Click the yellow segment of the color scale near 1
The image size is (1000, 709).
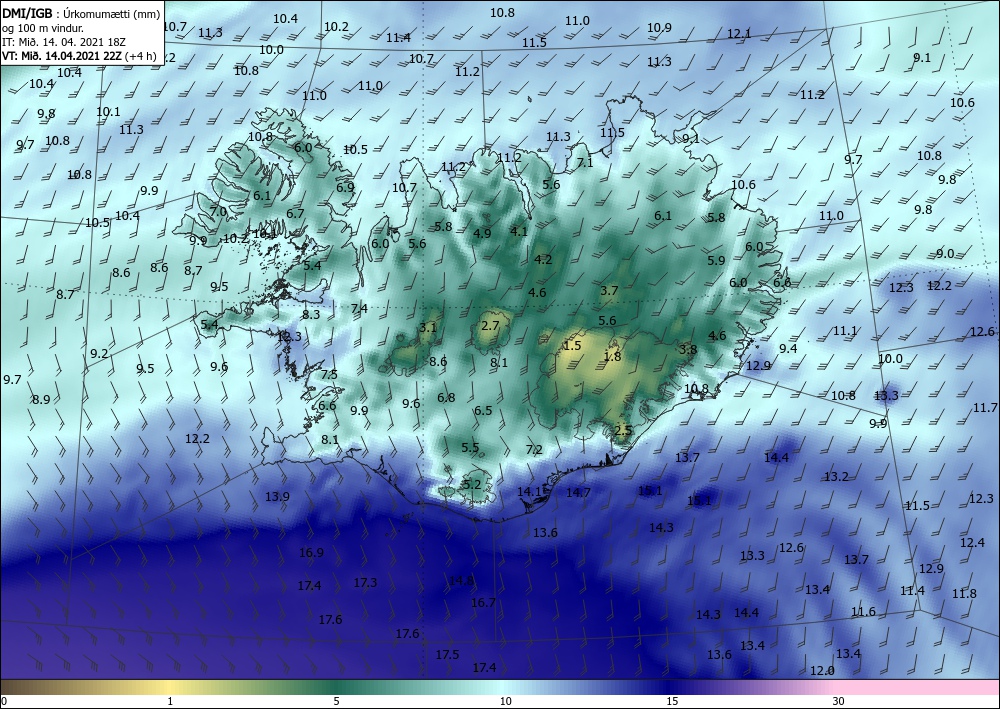click(x=170, y=687)
